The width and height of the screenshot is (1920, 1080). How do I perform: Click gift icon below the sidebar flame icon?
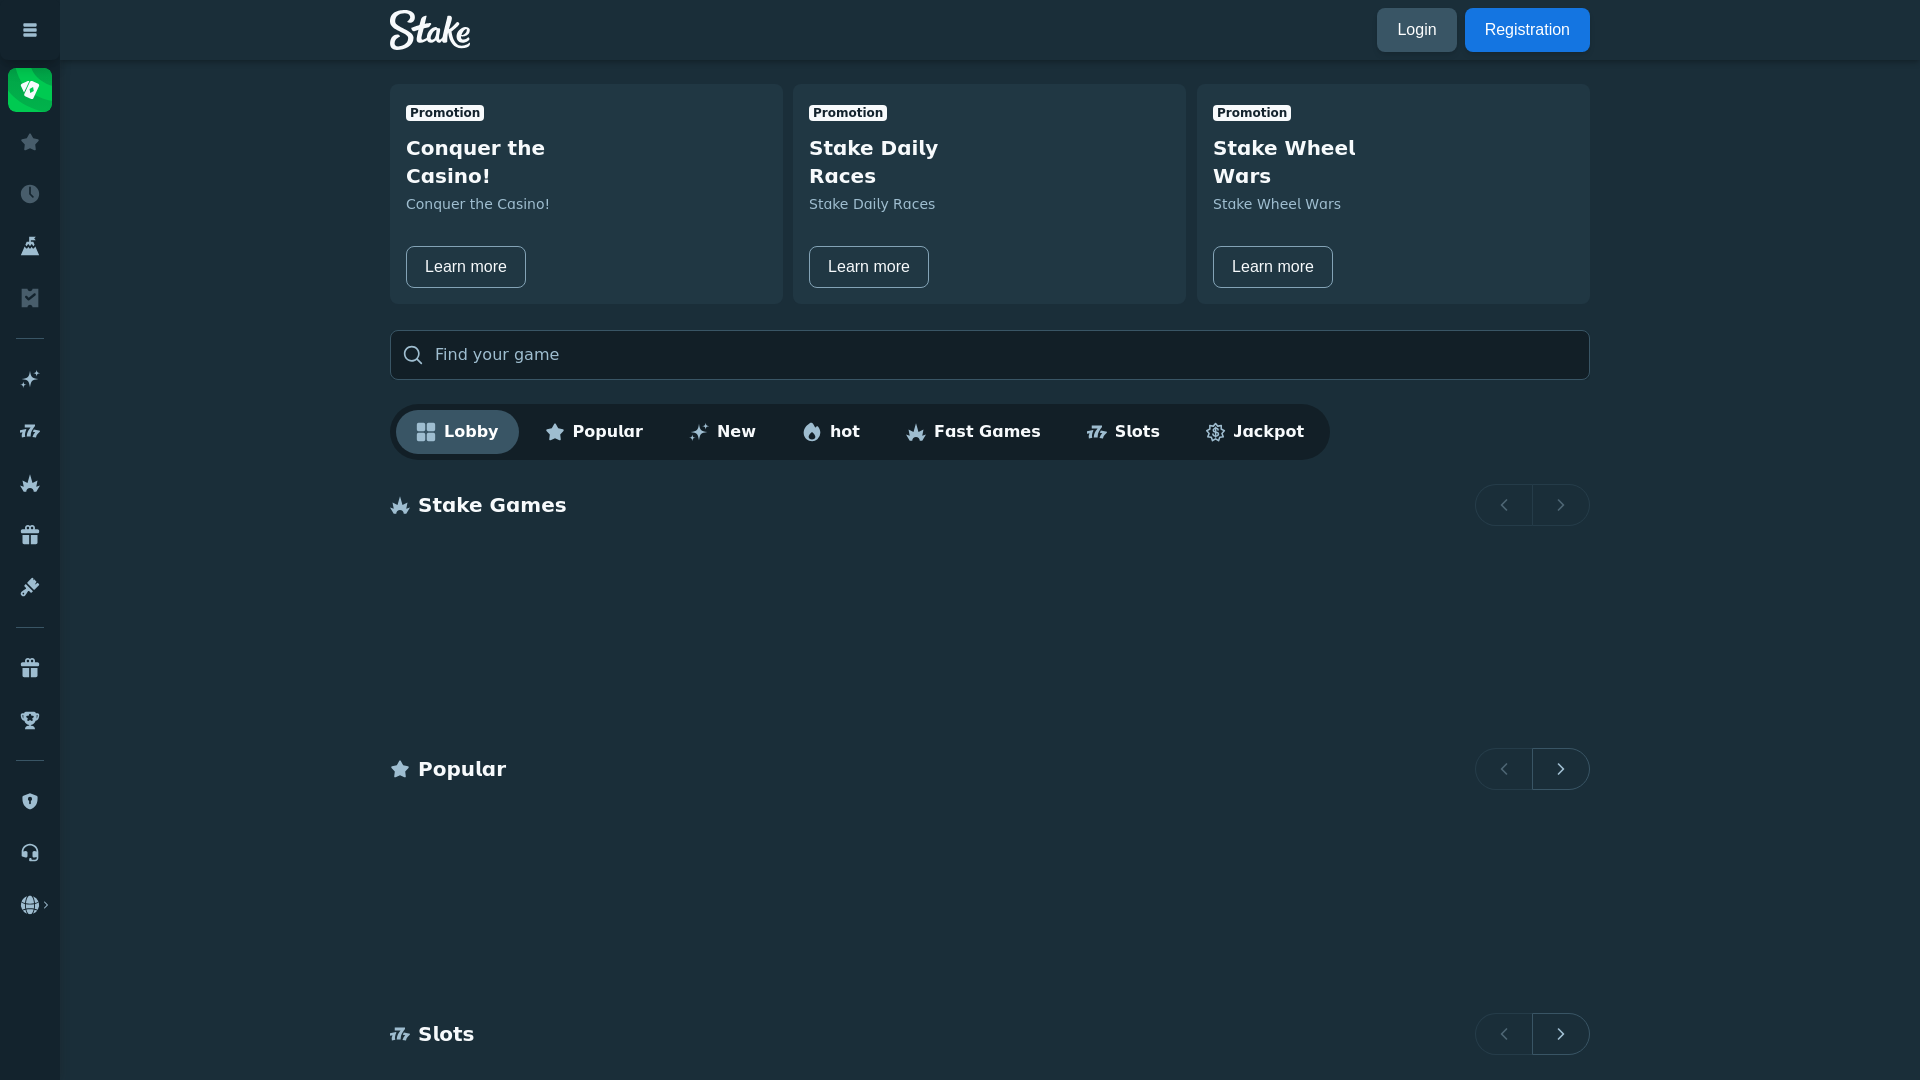[30, 535]
